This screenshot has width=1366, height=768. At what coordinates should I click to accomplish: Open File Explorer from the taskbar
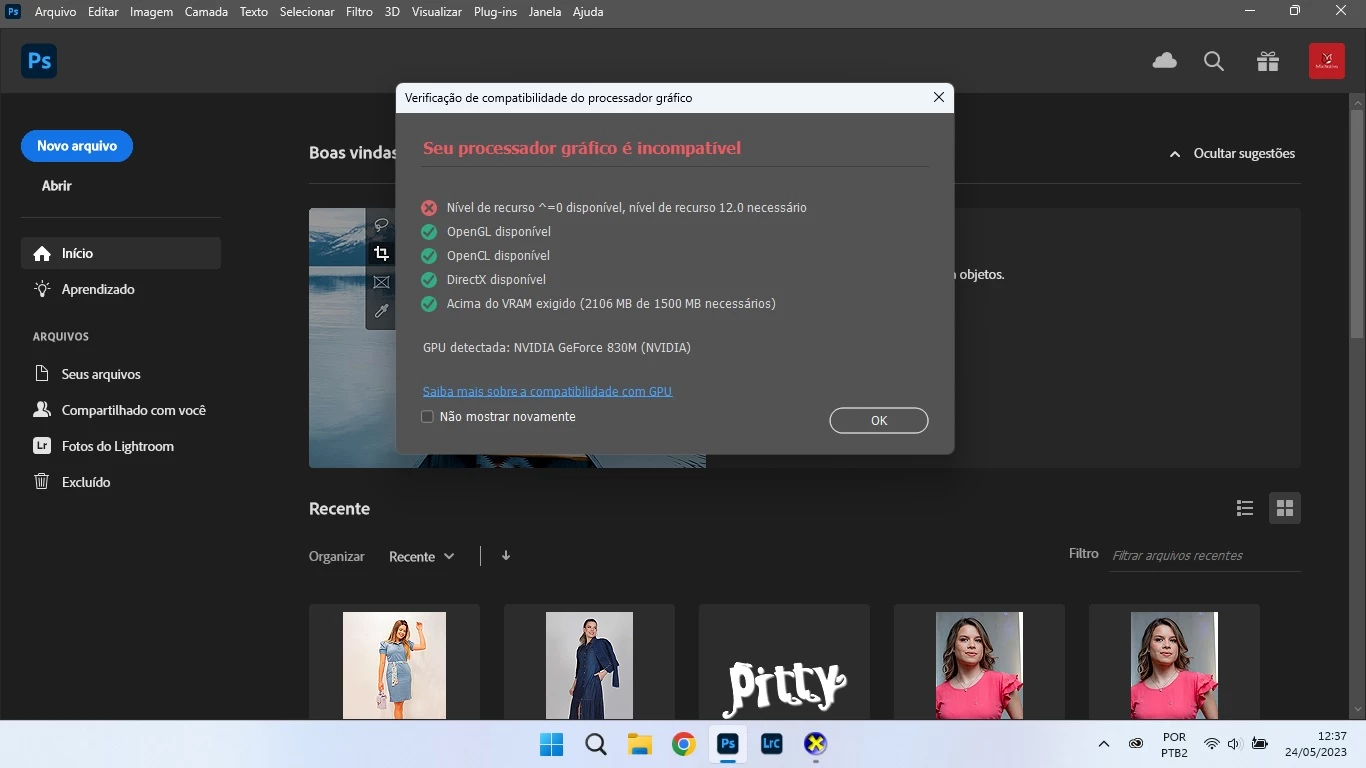point(640,744)
